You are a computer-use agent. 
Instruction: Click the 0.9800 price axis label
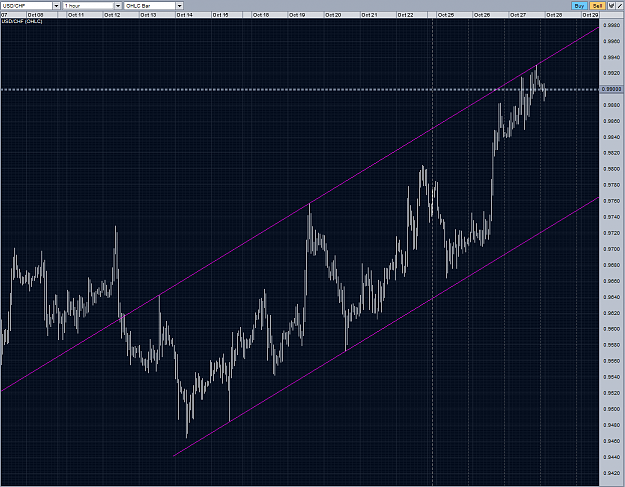pos(612,169)
